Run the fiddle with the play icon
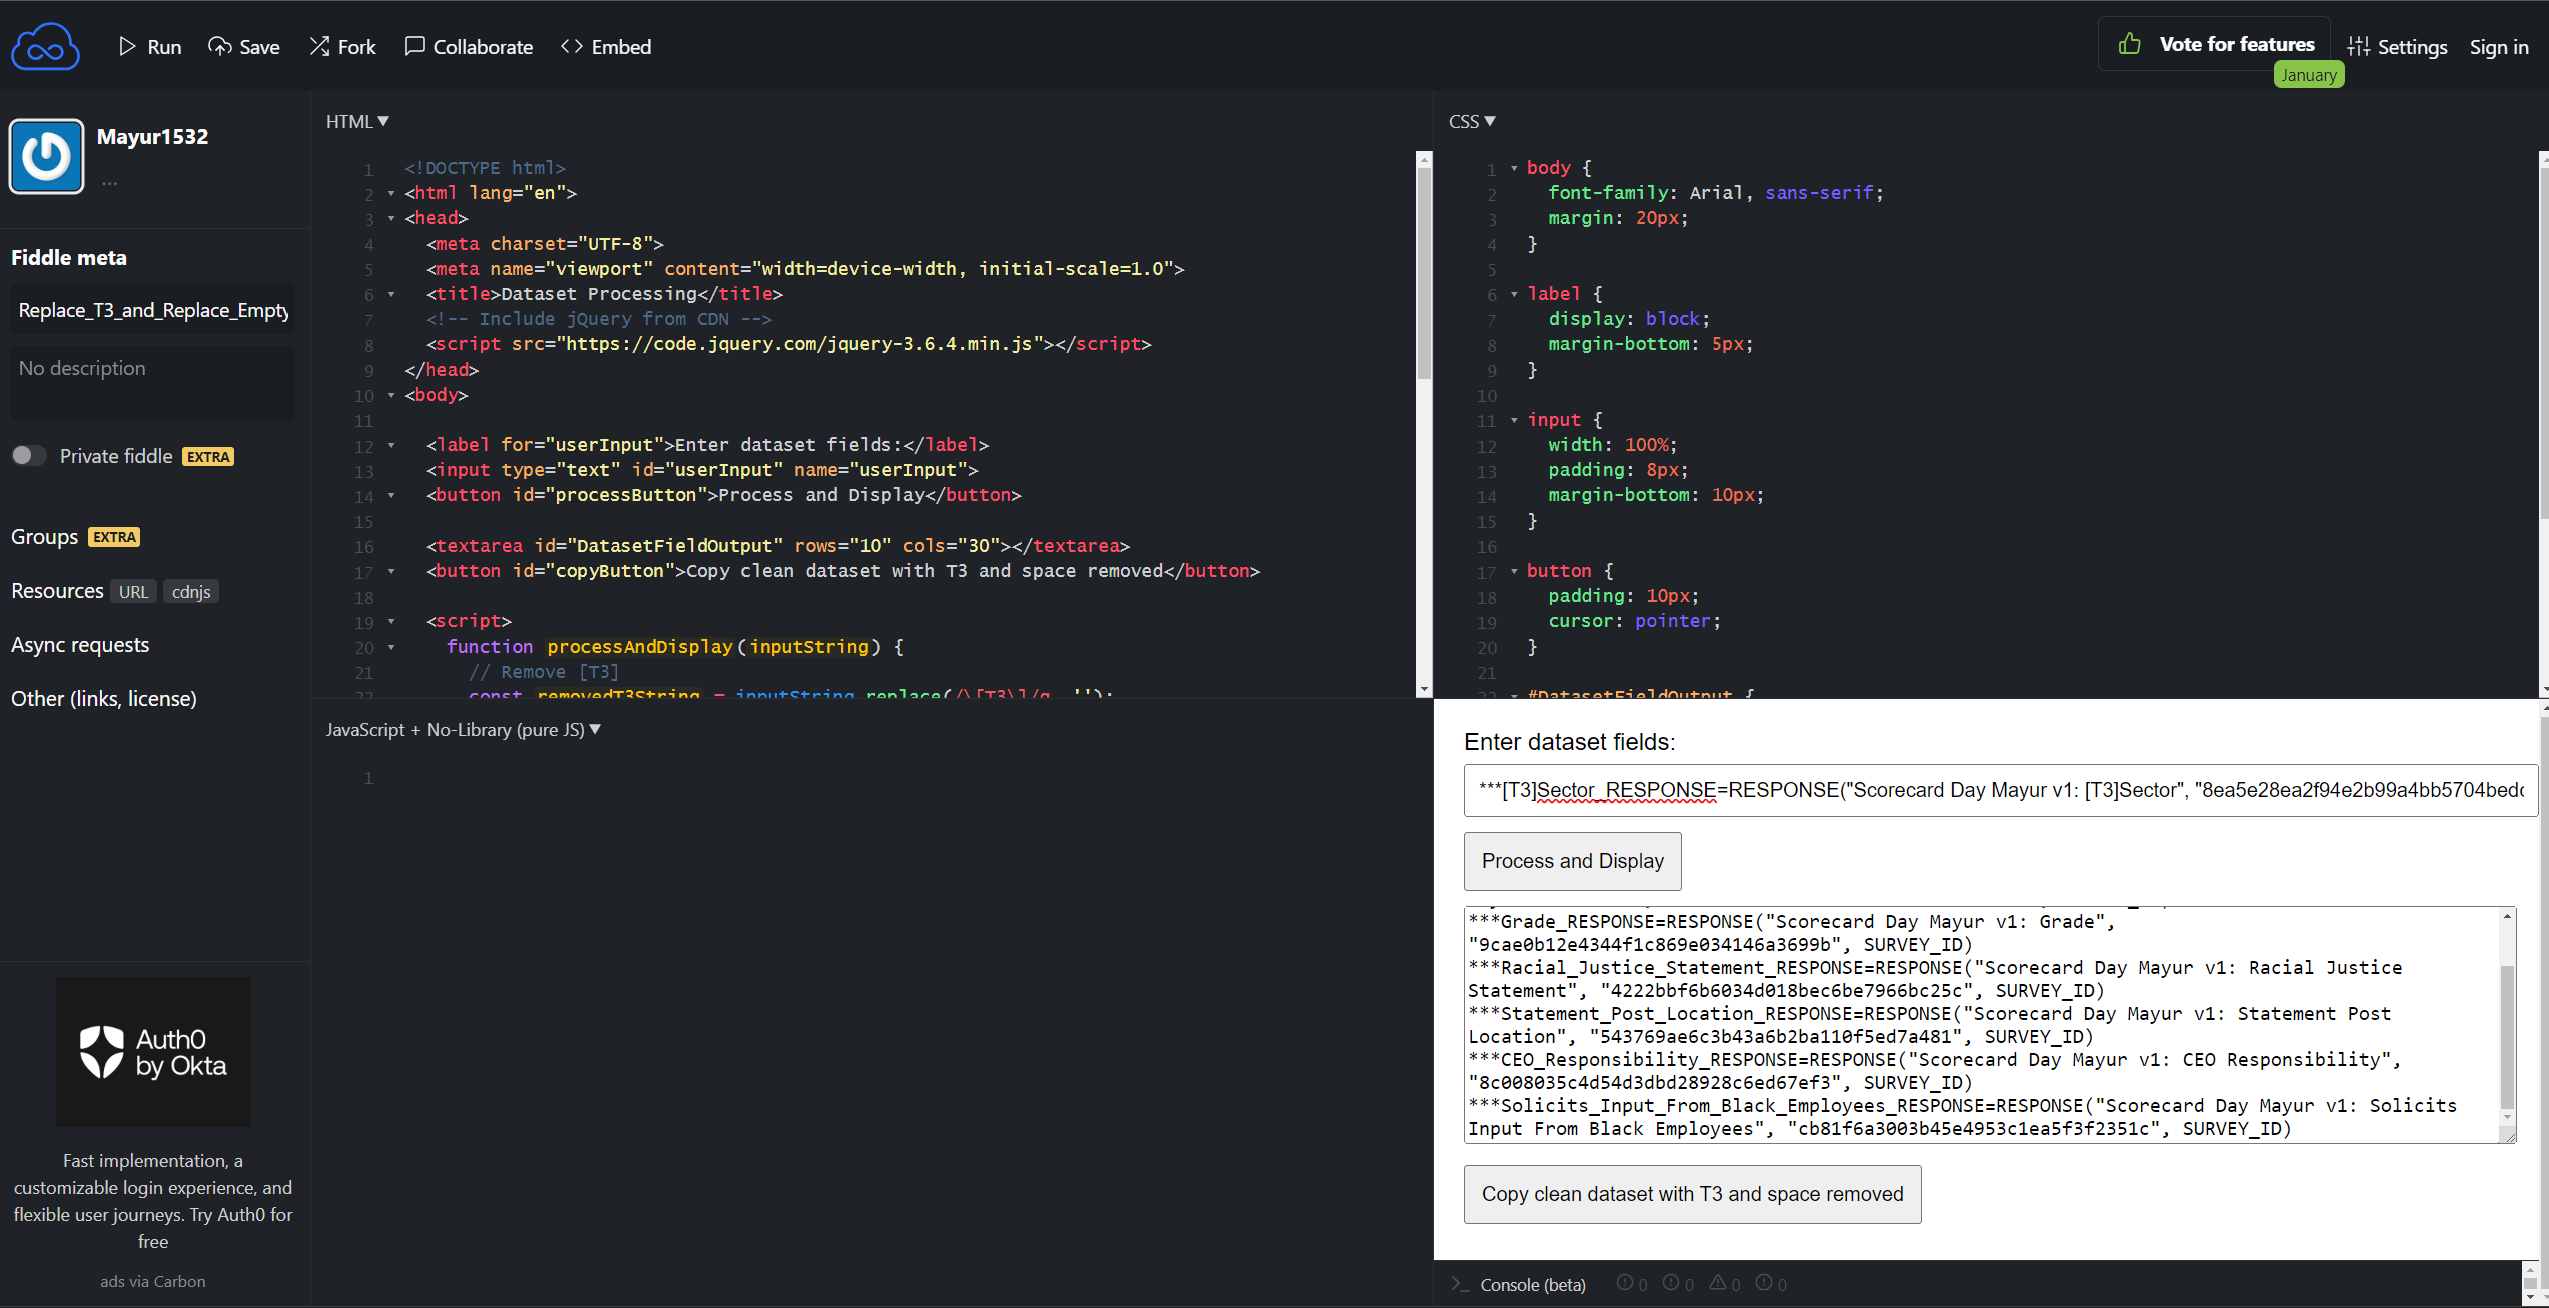 coord(126,46)
